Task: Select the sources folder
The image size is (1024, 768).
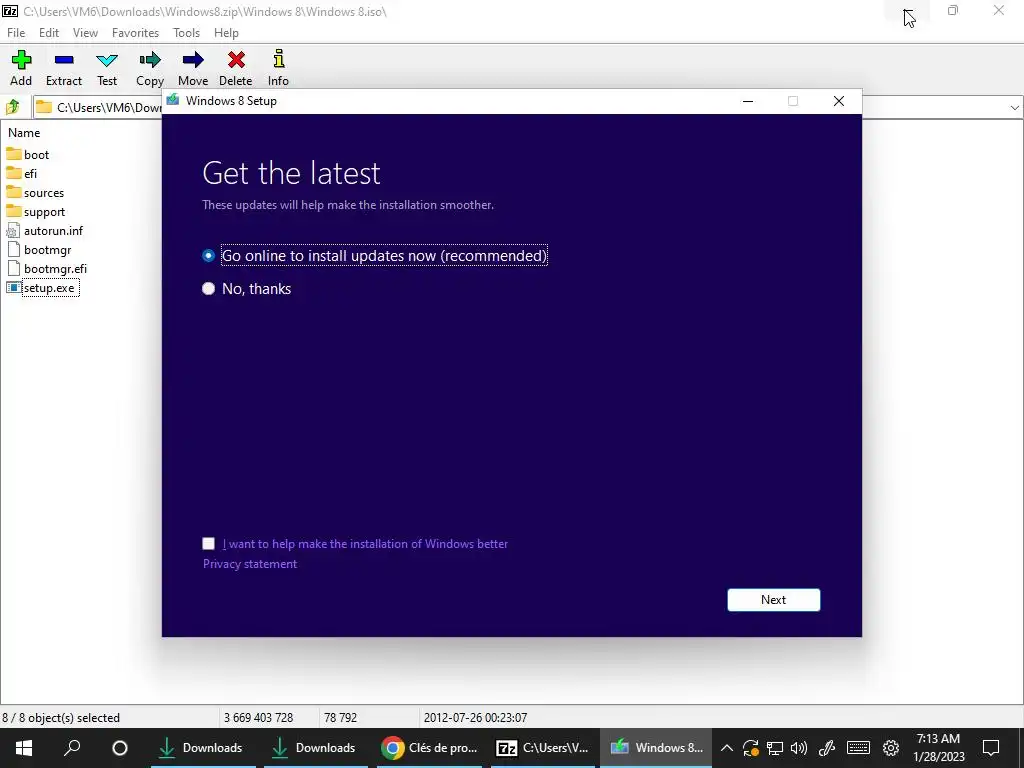Action: (35, 193)
